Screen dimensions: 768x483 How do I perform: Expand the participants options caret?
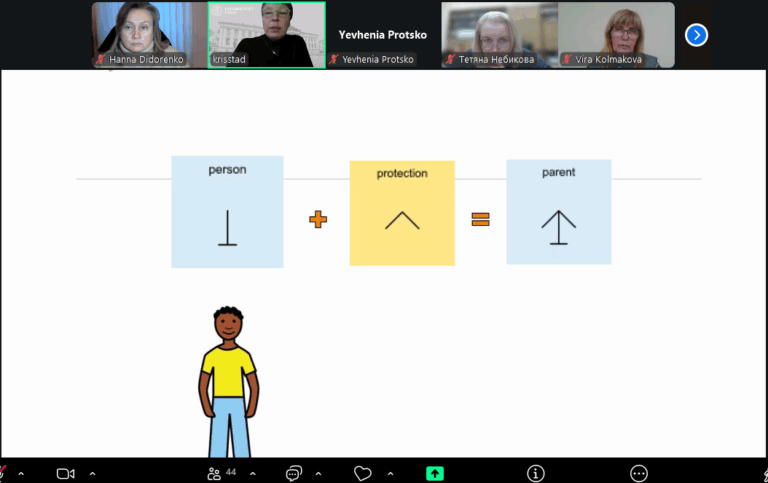[x=252, y=473]
